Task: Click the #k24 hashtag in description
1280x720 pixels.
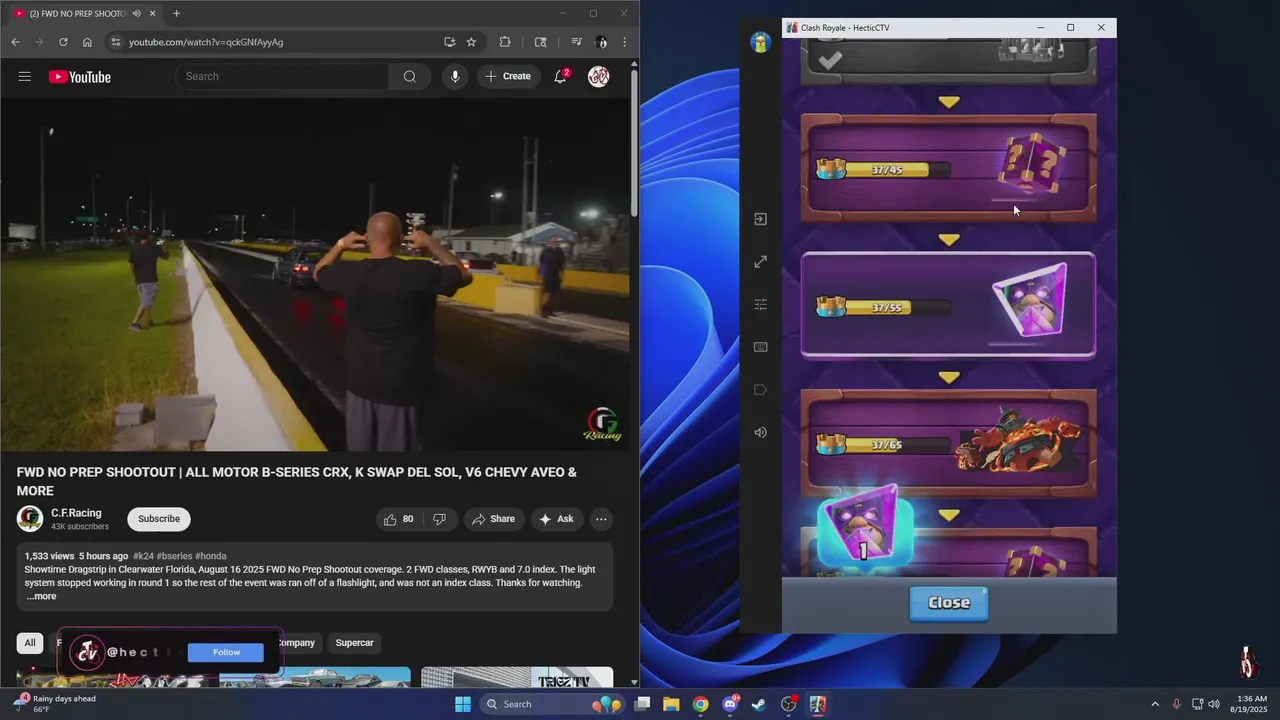Action: (143, 556)
